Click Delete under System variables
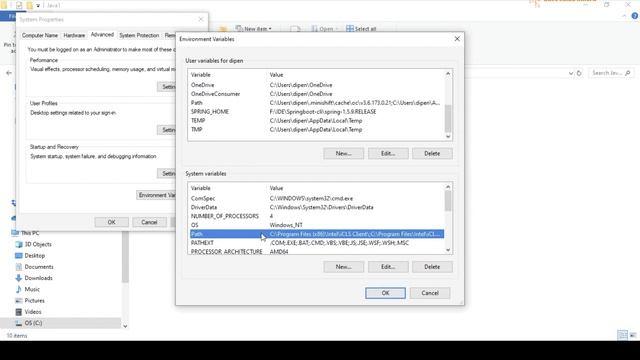This screenshot has height=360, width=640. (432, 267)
